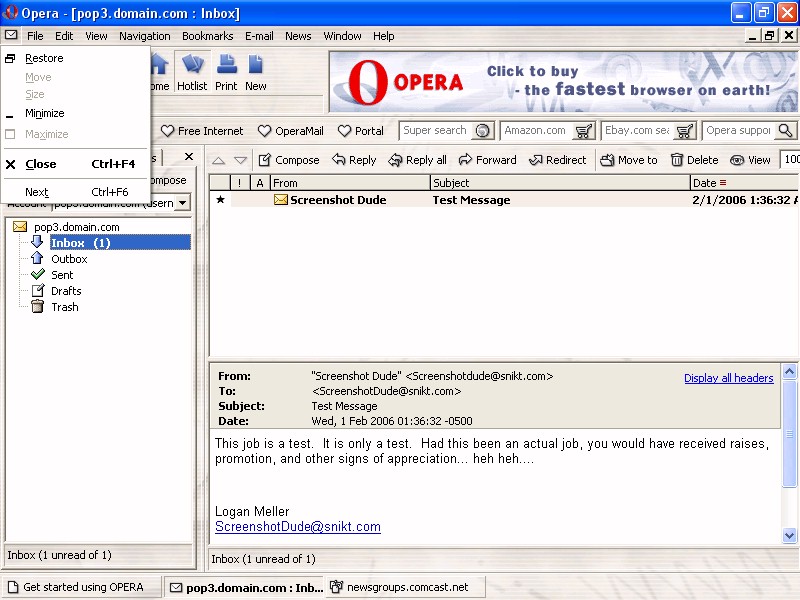The width and height of the screenshot is (800, 600).
Task: Toggle the star flag on Test Message
Action: [220, 199]
